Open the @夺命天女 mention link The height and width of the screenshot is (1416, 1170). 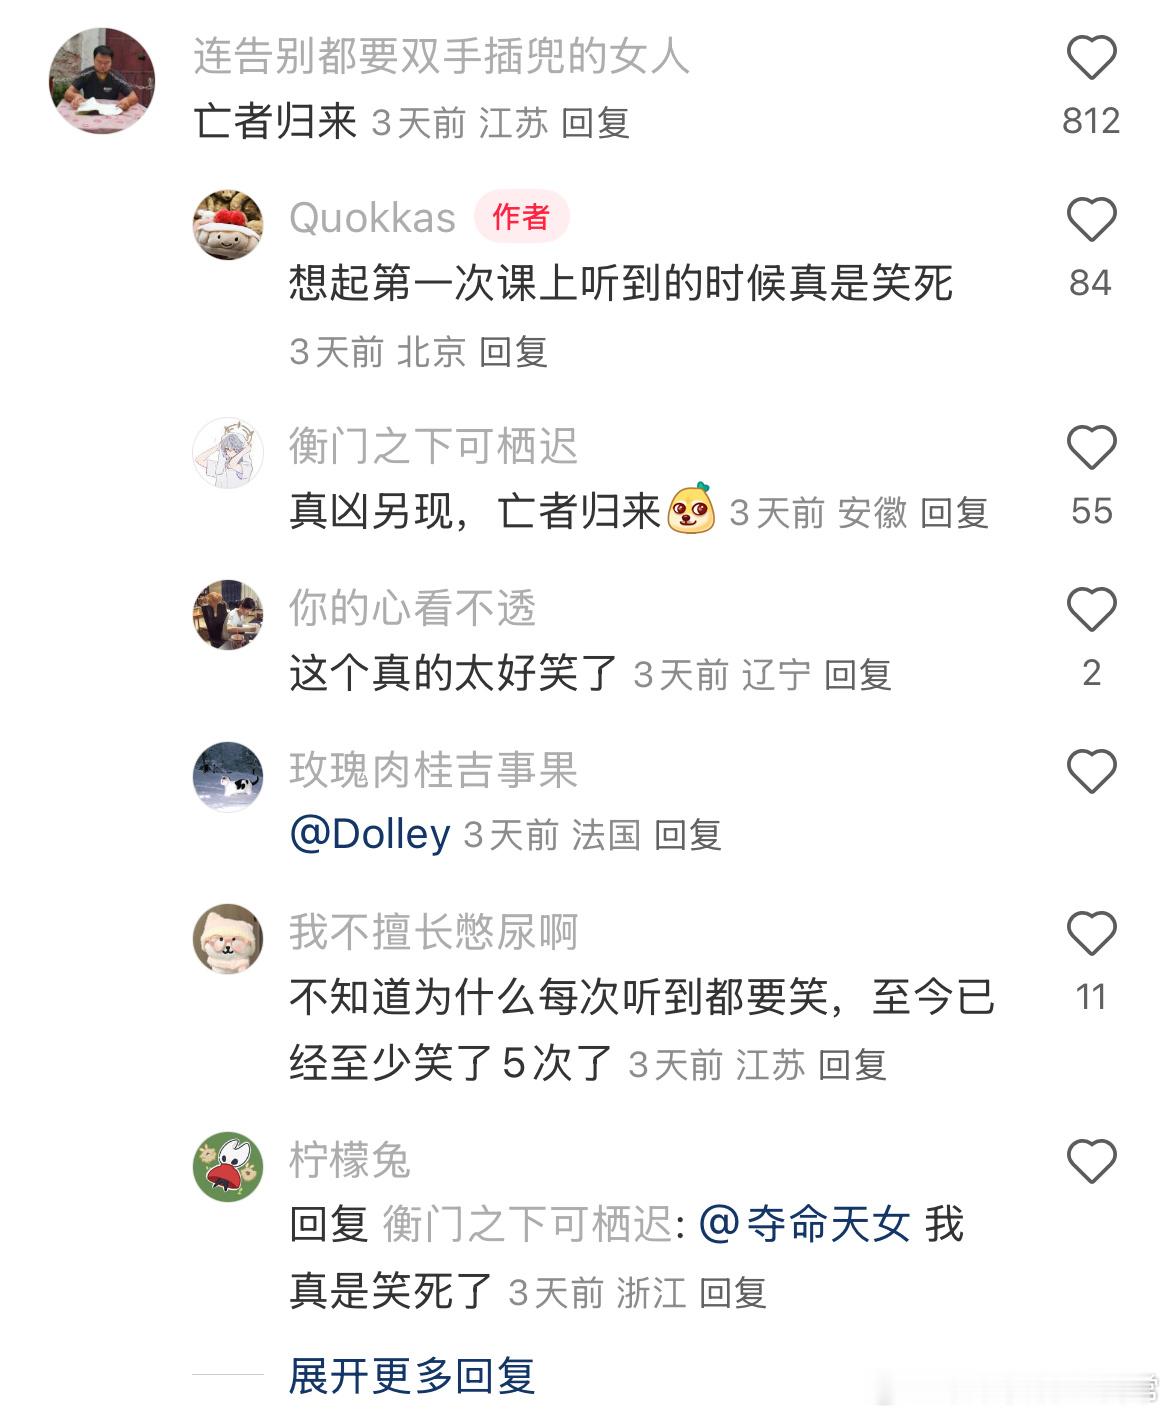point(804,1224)
